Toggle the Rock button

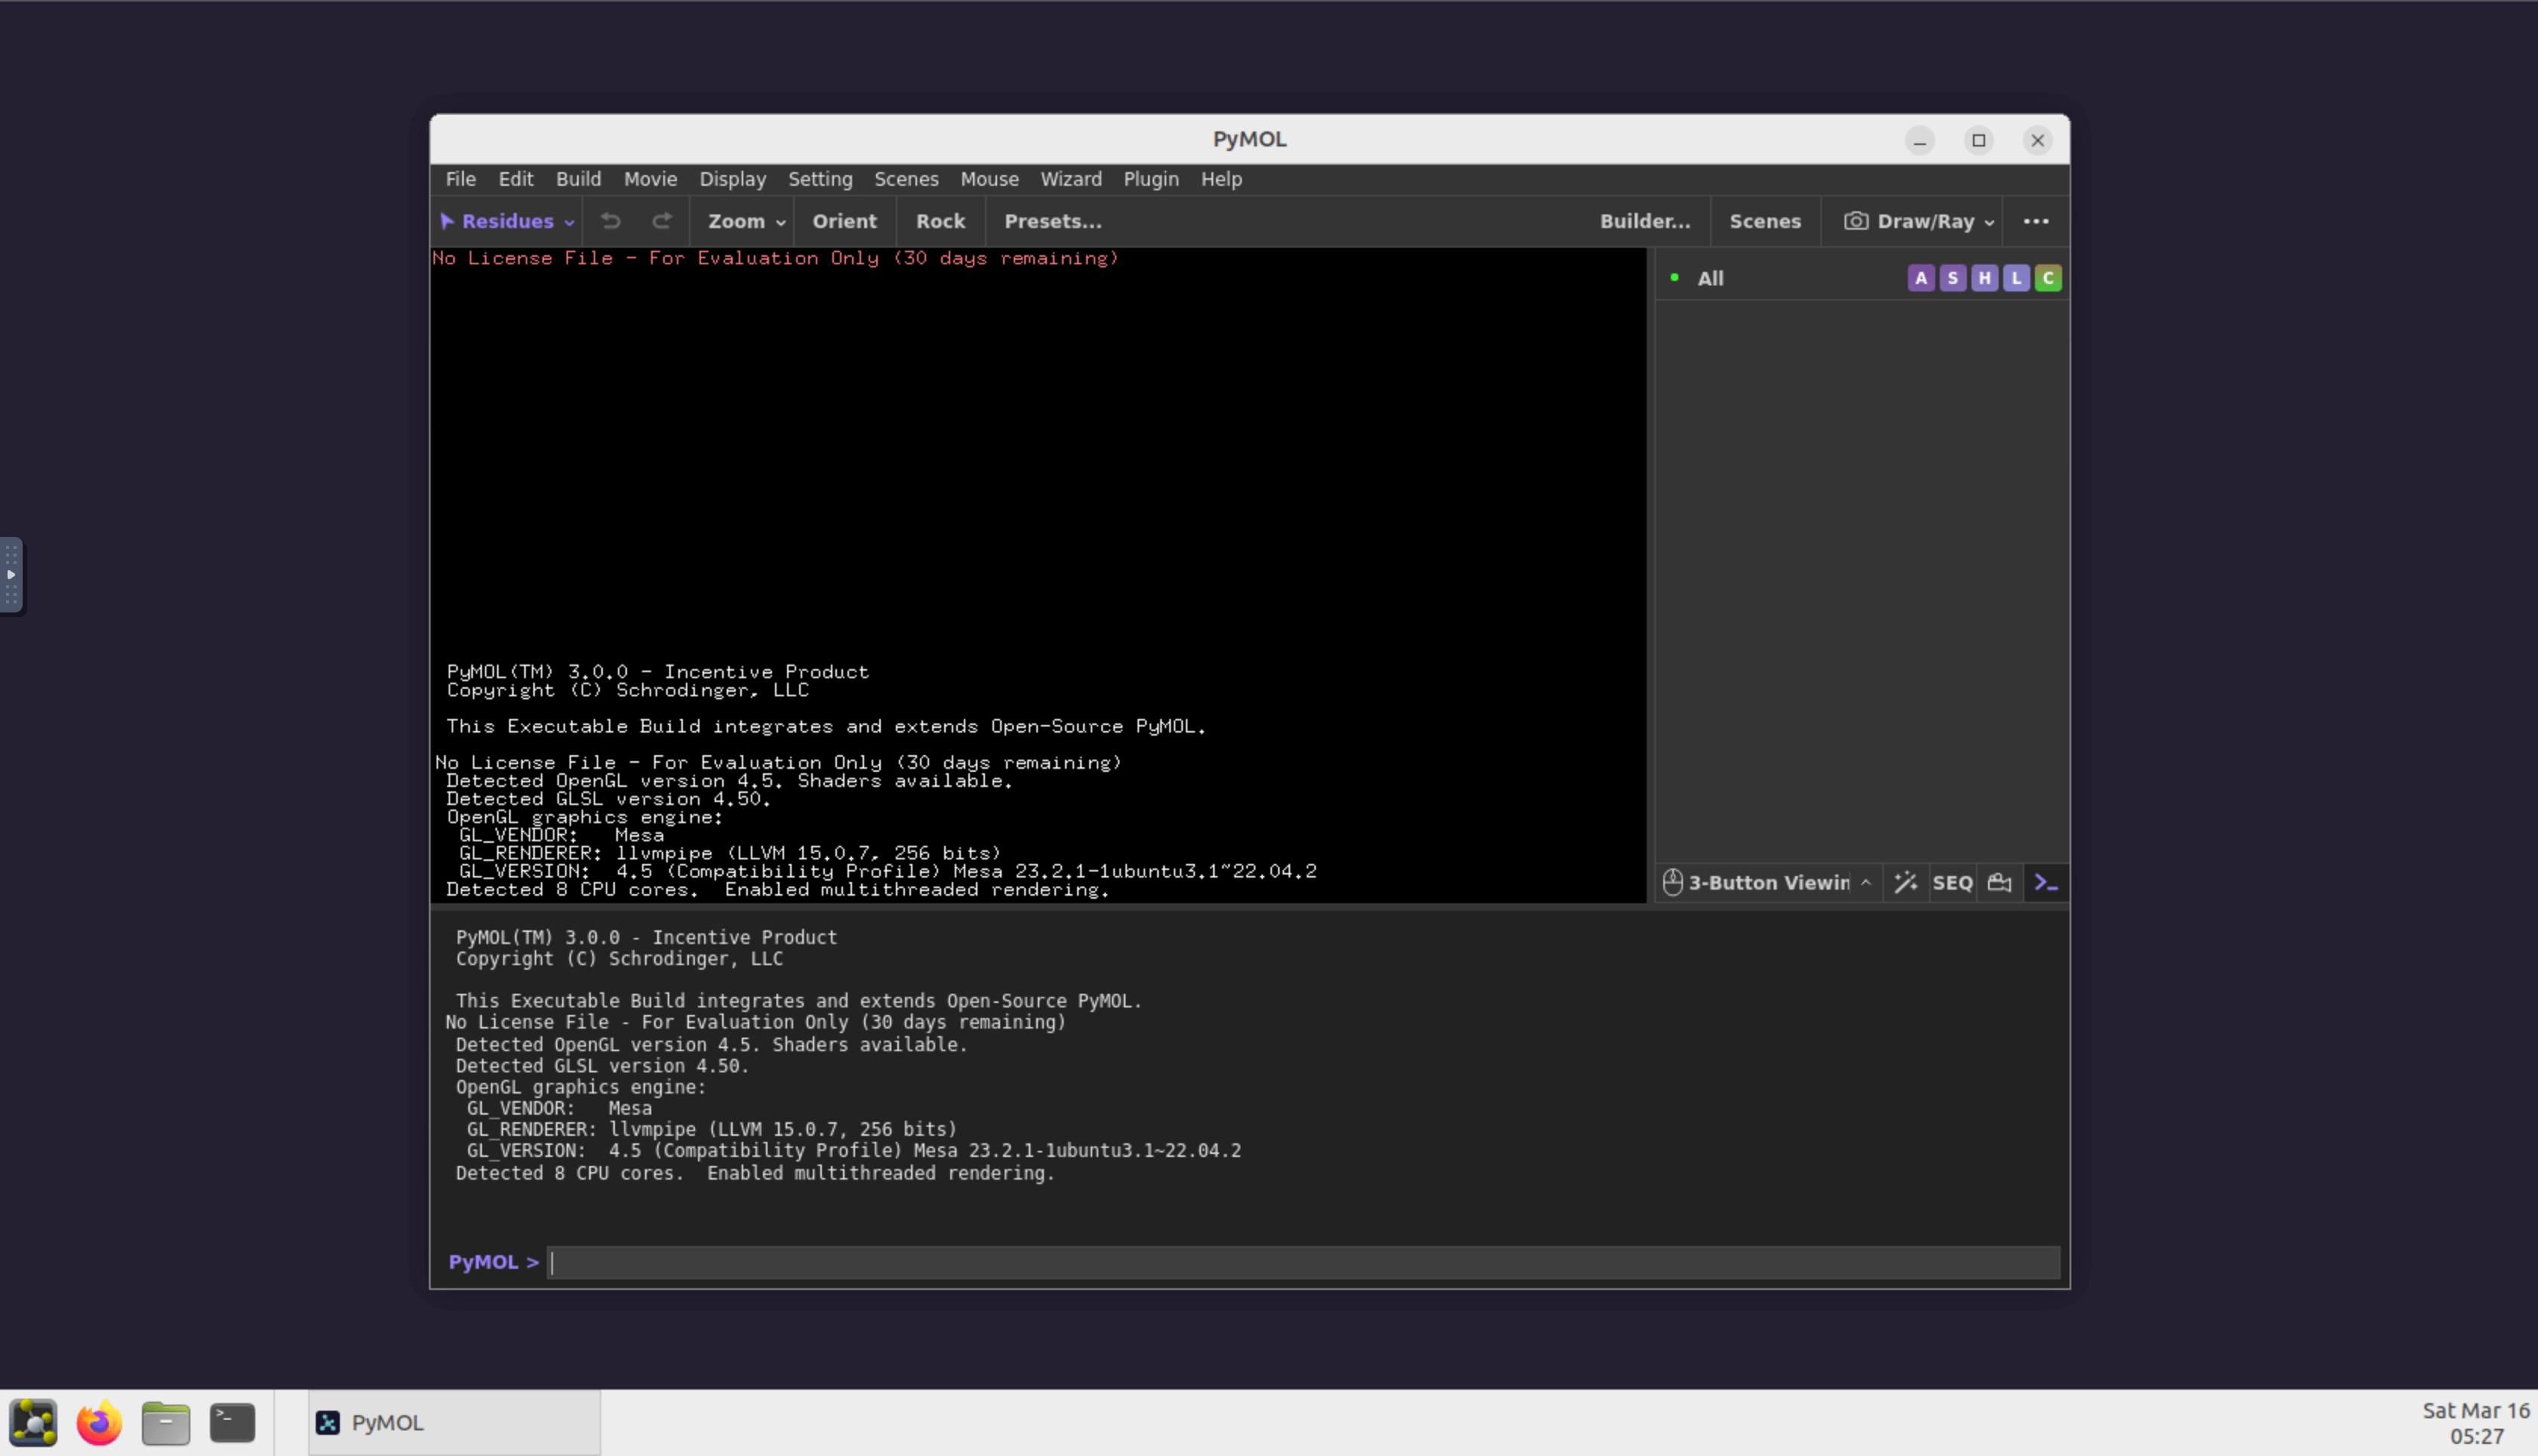[x=940, y=221]
